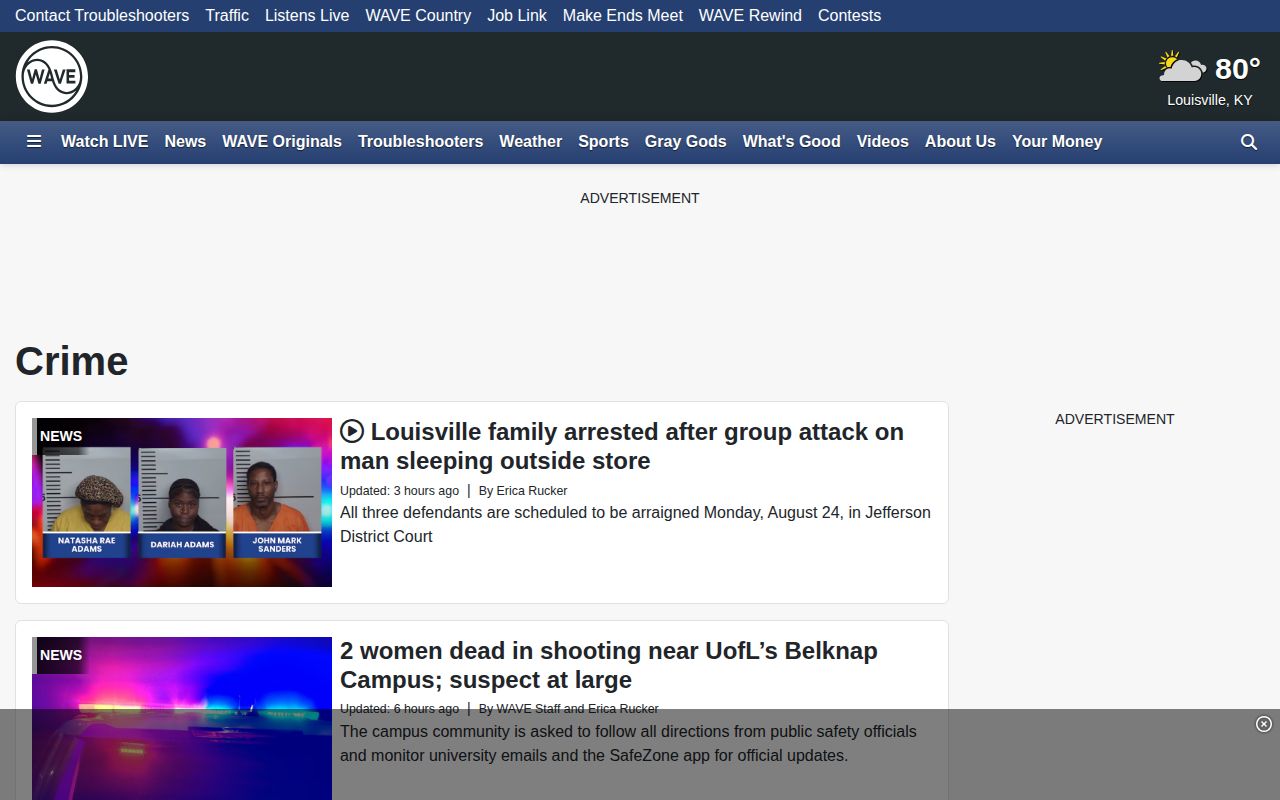Read the Louisville family arrested article
Viewport: 1280px width, 800px height.
[x=622, y=446]
